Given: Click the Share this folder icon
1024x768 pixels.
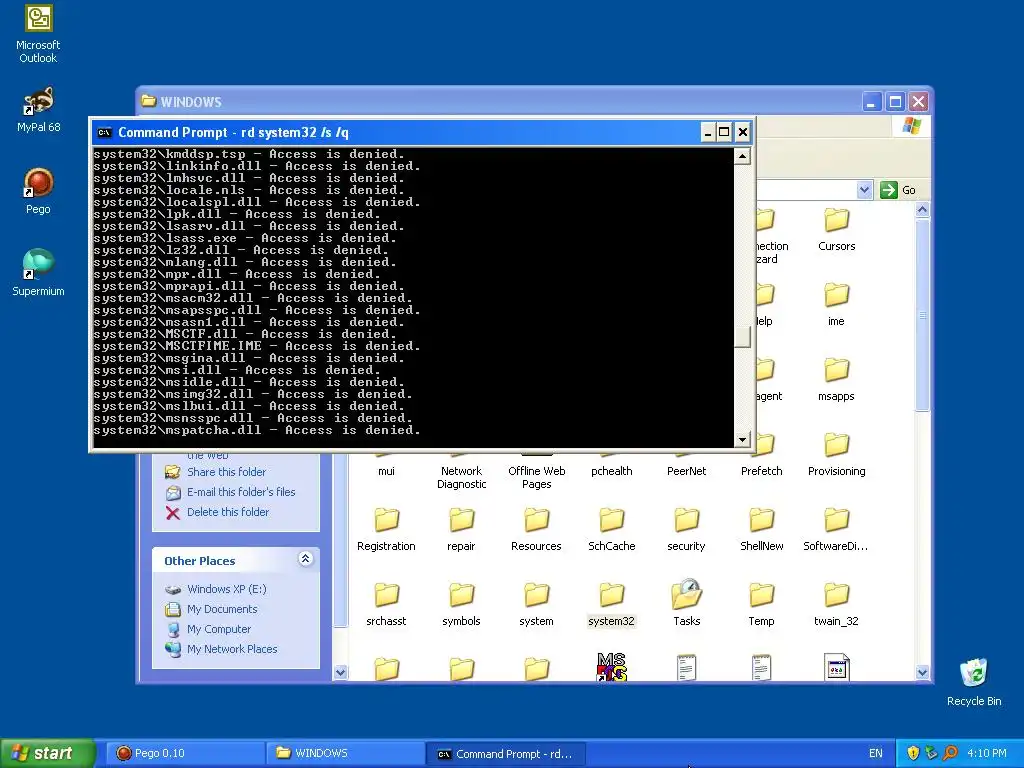Looking at the screenshot, I should click(172, 472).
